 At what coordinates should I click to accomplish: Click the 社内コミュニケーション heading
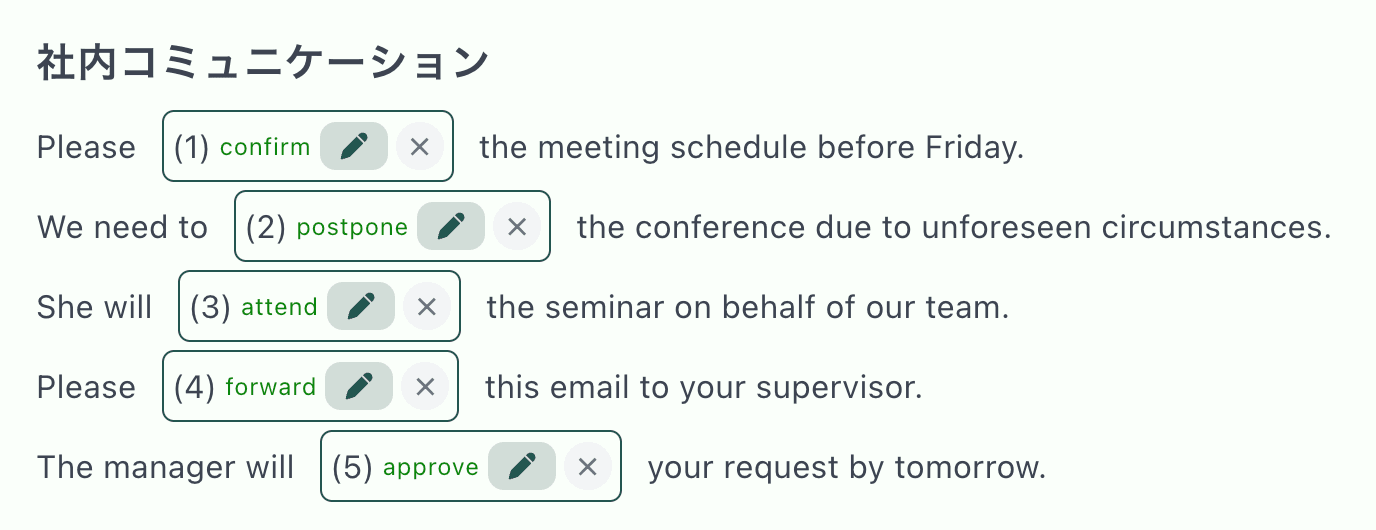[x=263, y=64]
